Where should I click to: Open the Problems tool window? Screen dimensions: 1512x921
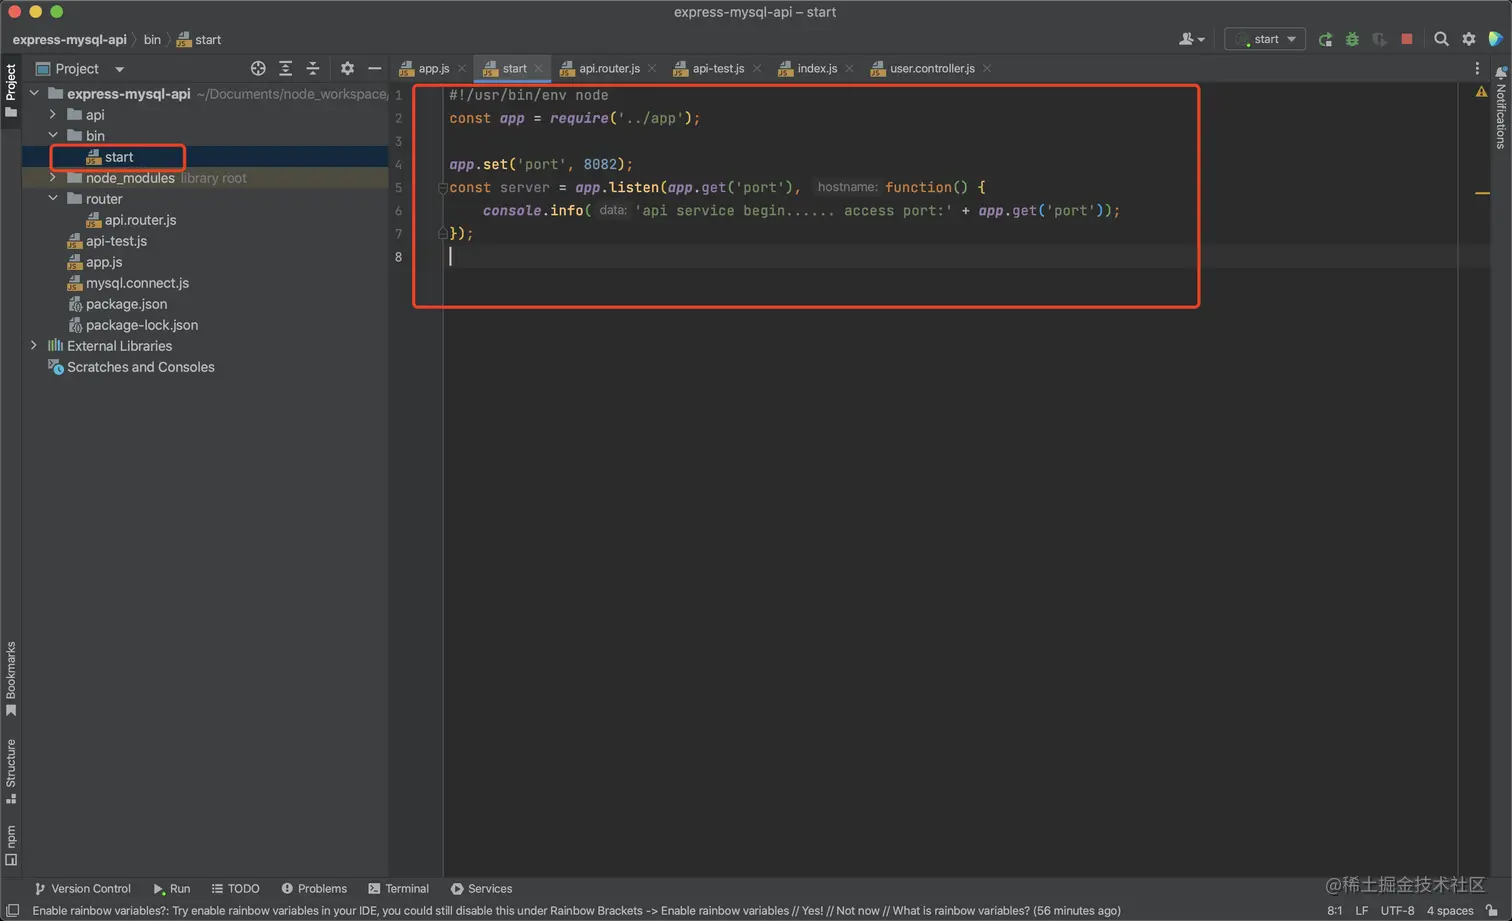click(314, 888)
